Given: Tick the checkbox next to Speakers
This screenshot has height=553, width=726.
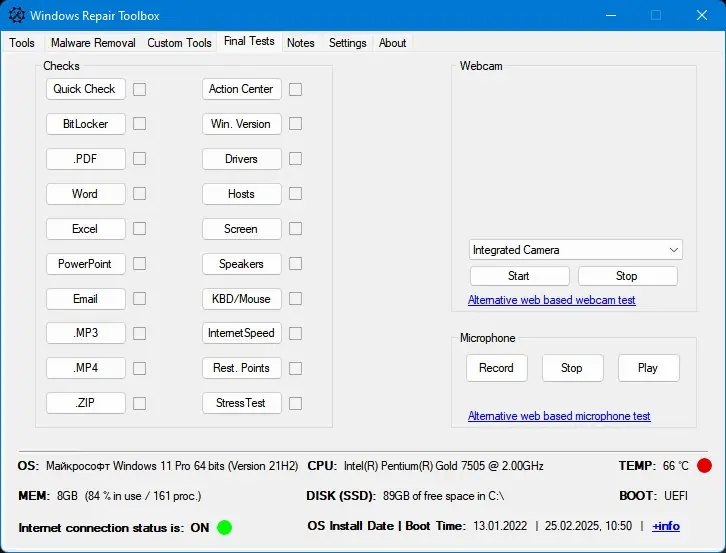Looking at the screenshot, I should (295, 264).
